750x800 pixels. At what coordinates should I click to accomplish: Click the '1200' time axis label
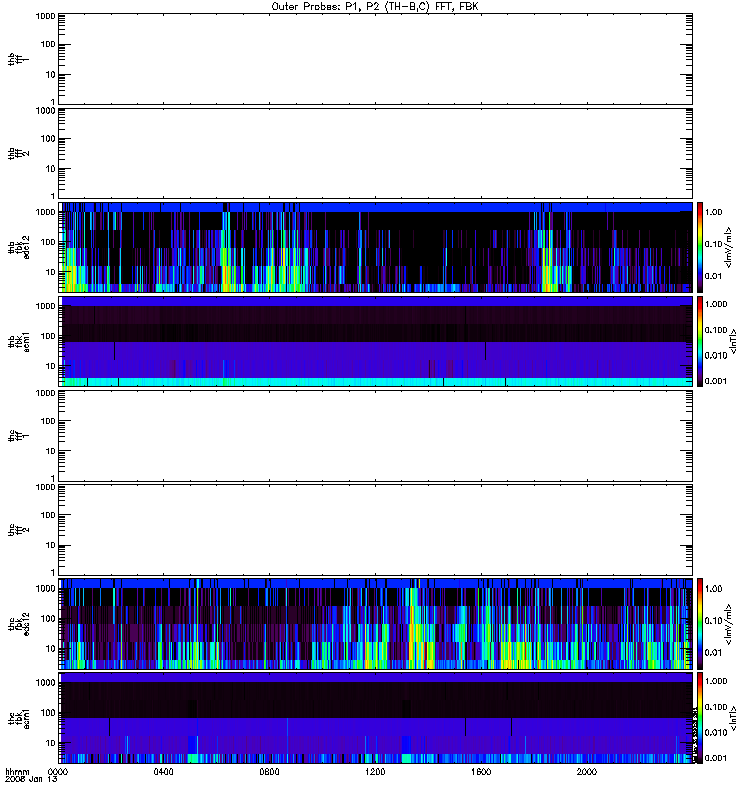point(375,772)
